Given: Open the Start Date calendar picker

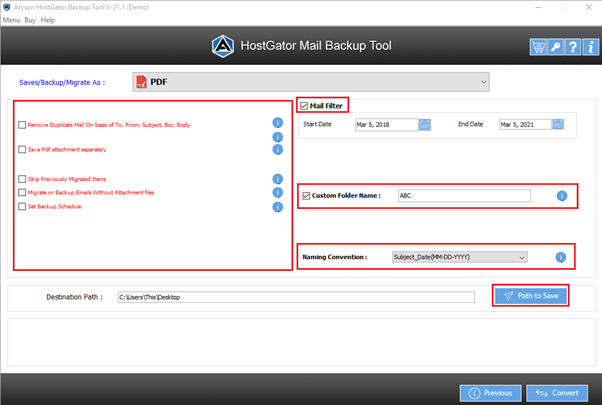Looking at the screenshot, I should [425, 124].
